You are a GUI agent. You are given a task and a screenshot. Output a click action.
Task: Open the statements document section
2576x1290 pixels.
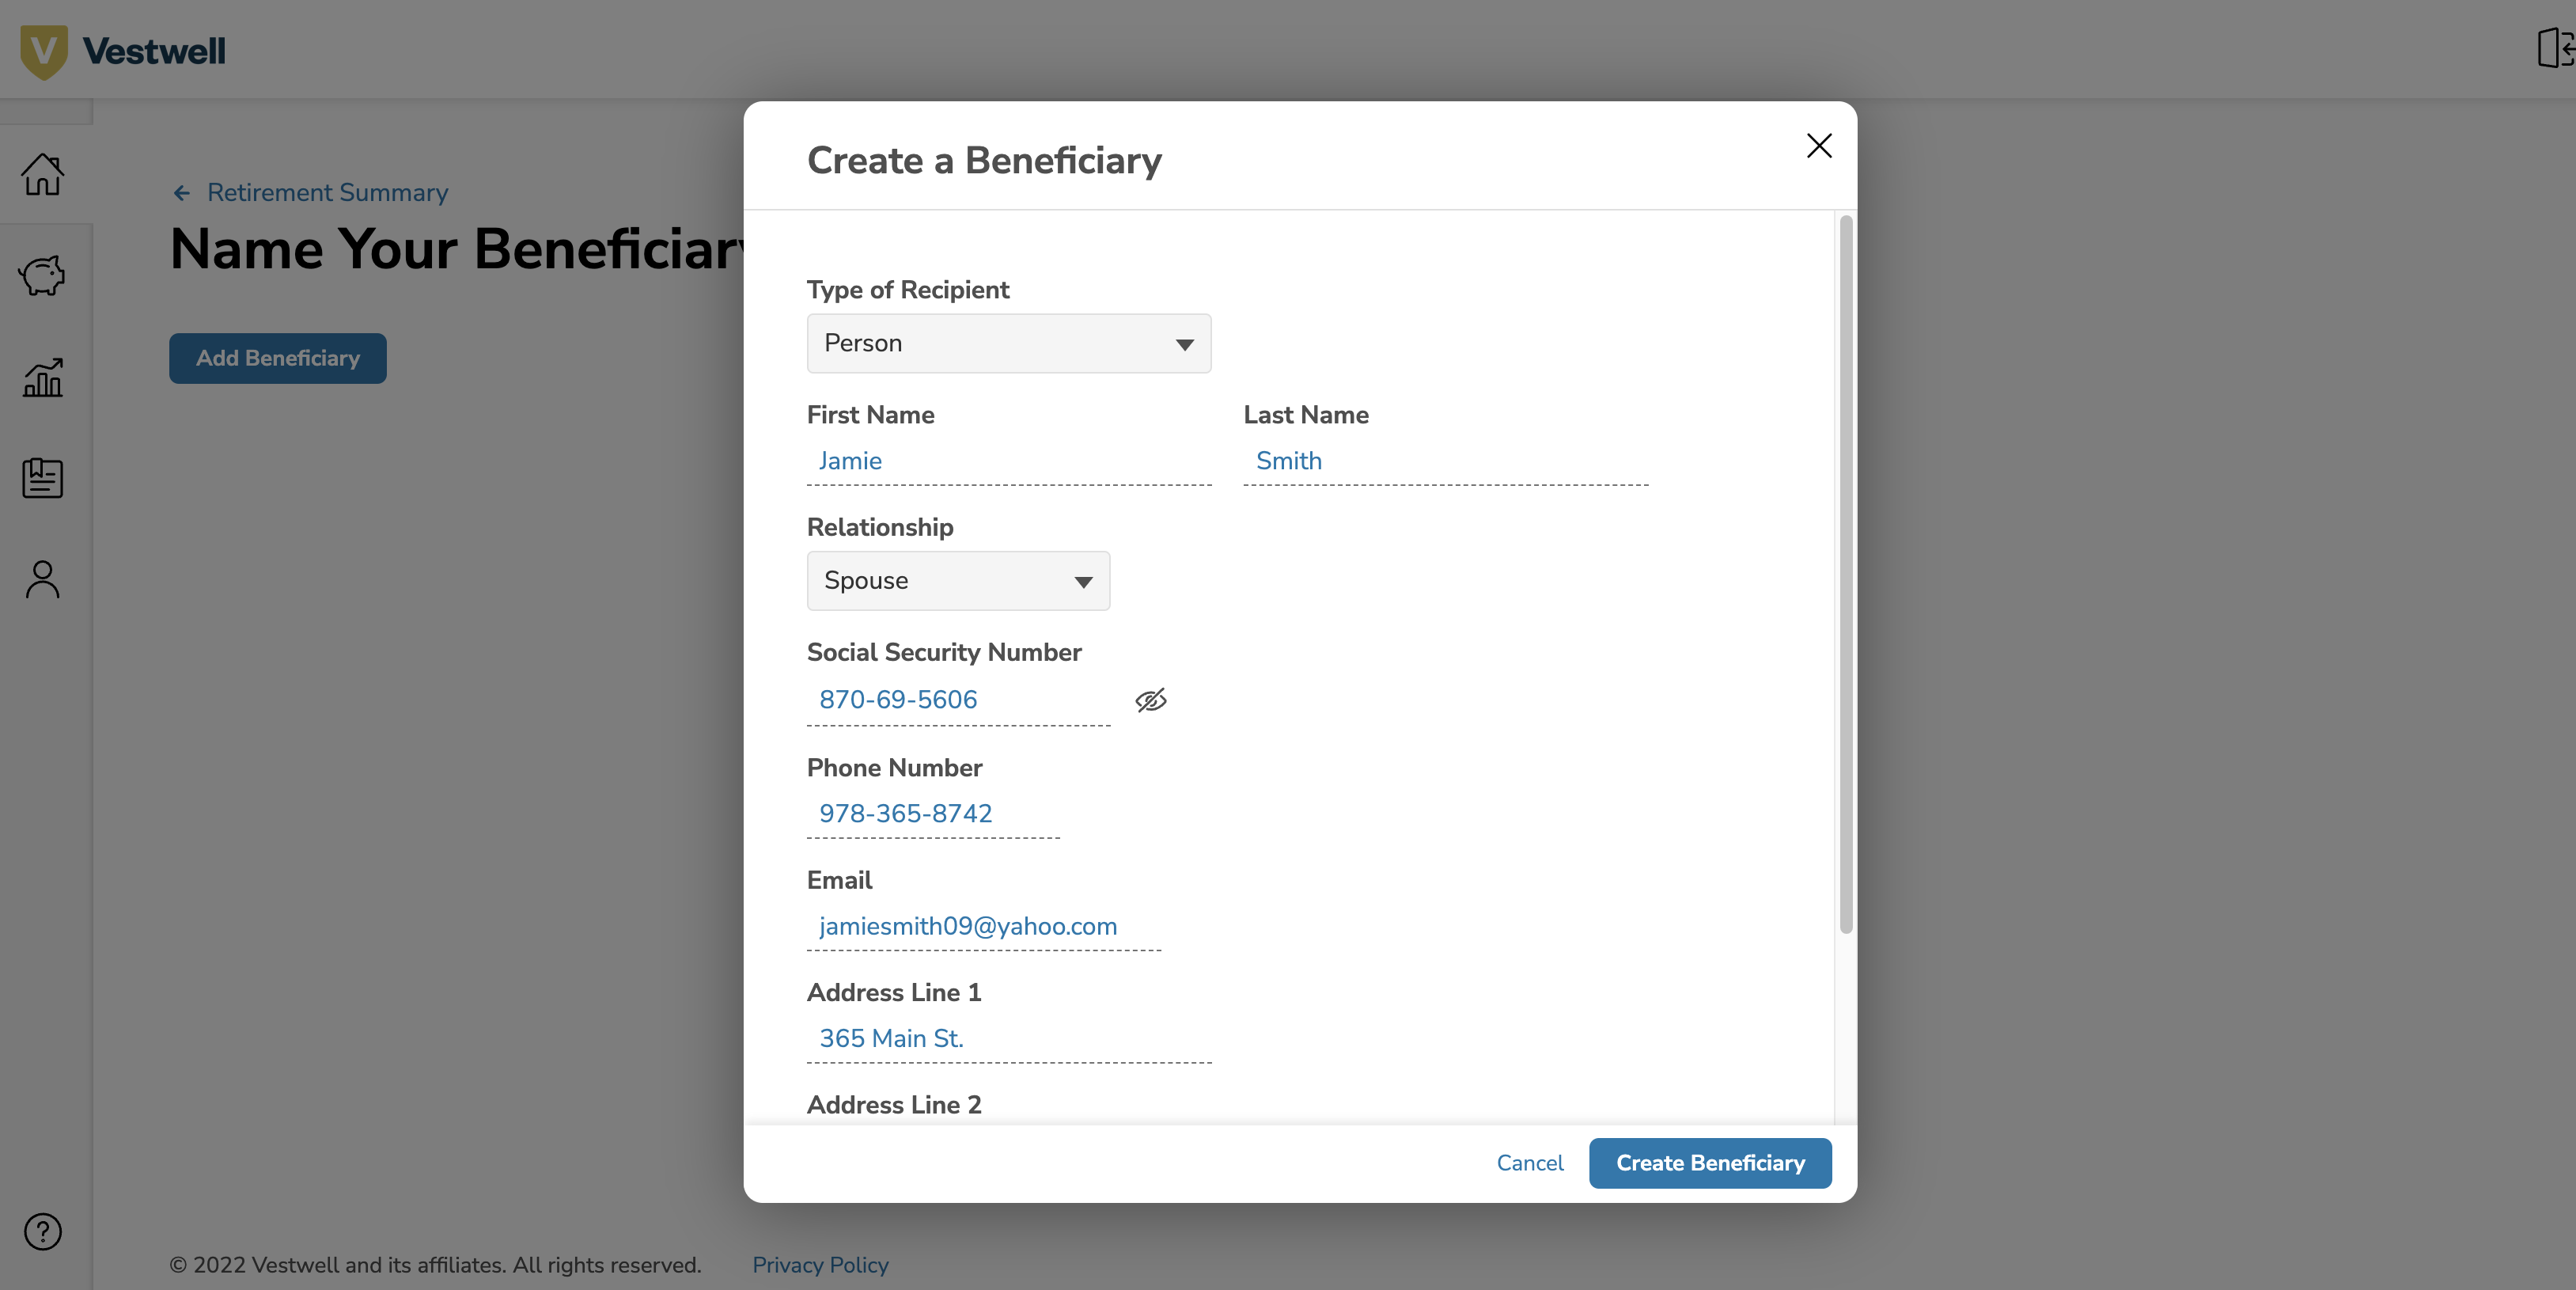point(42,478)
